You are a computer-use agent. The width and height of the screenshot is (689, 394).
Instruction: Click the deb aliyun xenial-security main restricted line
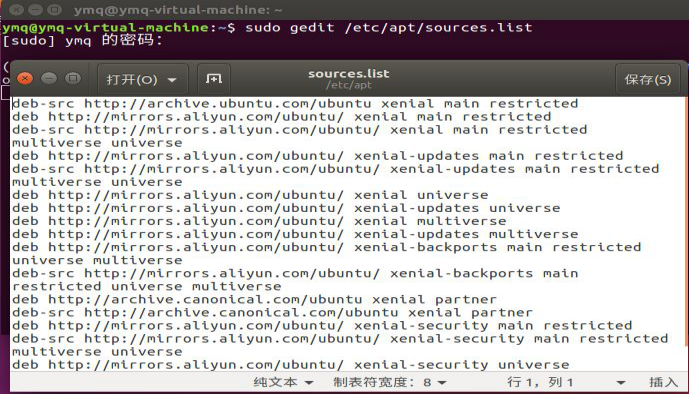(x=322, y=326)
